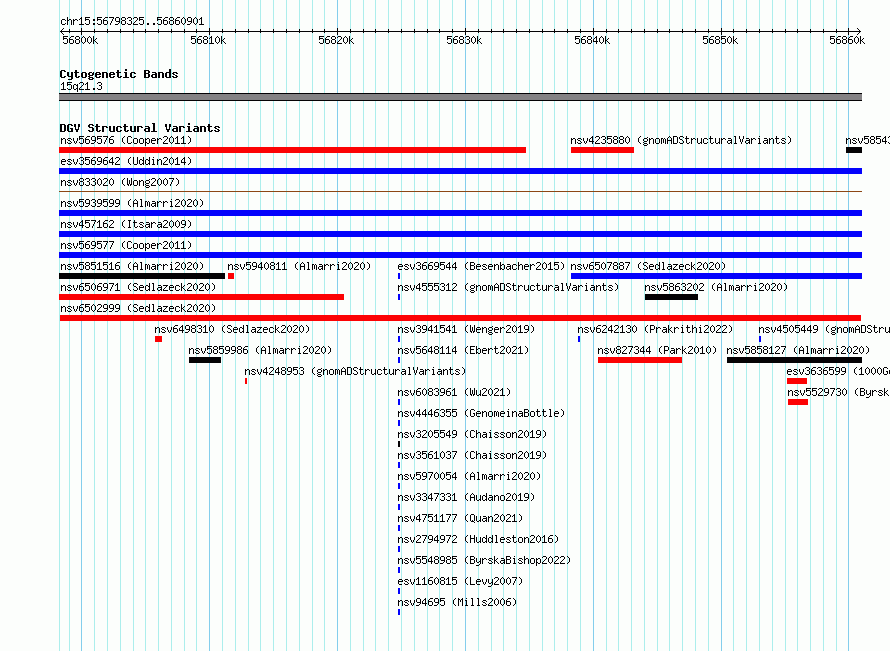The height and width of the screenshot is (651, 890).
Task: Click the 56810k ruler position
Action: [x=208, y=40]
